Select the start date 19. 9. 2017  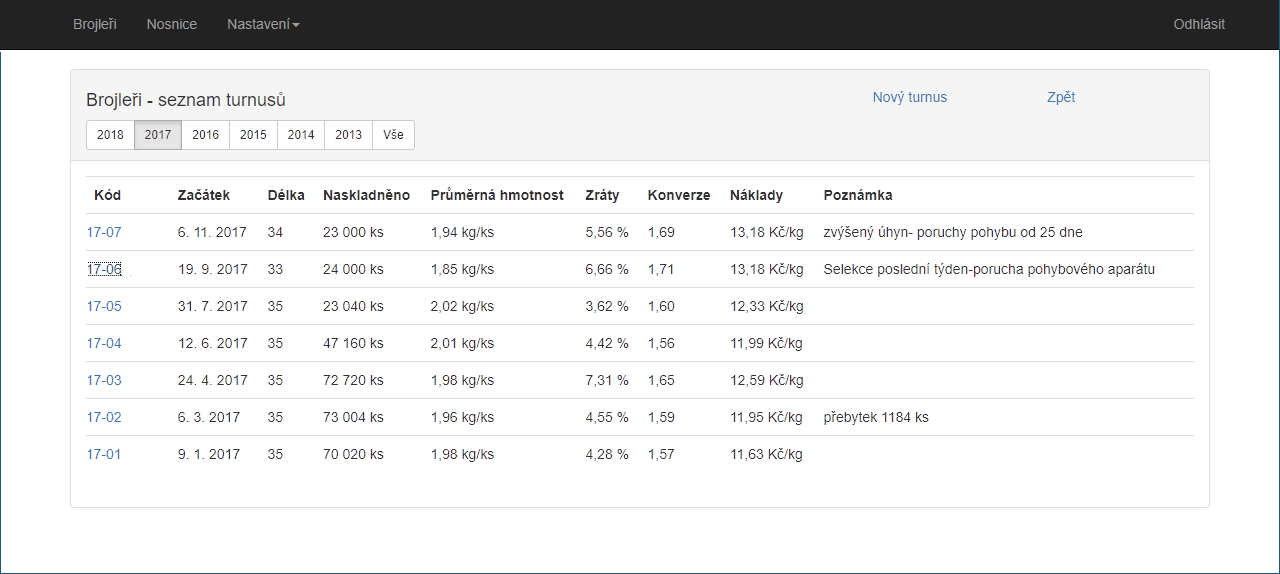213,269
